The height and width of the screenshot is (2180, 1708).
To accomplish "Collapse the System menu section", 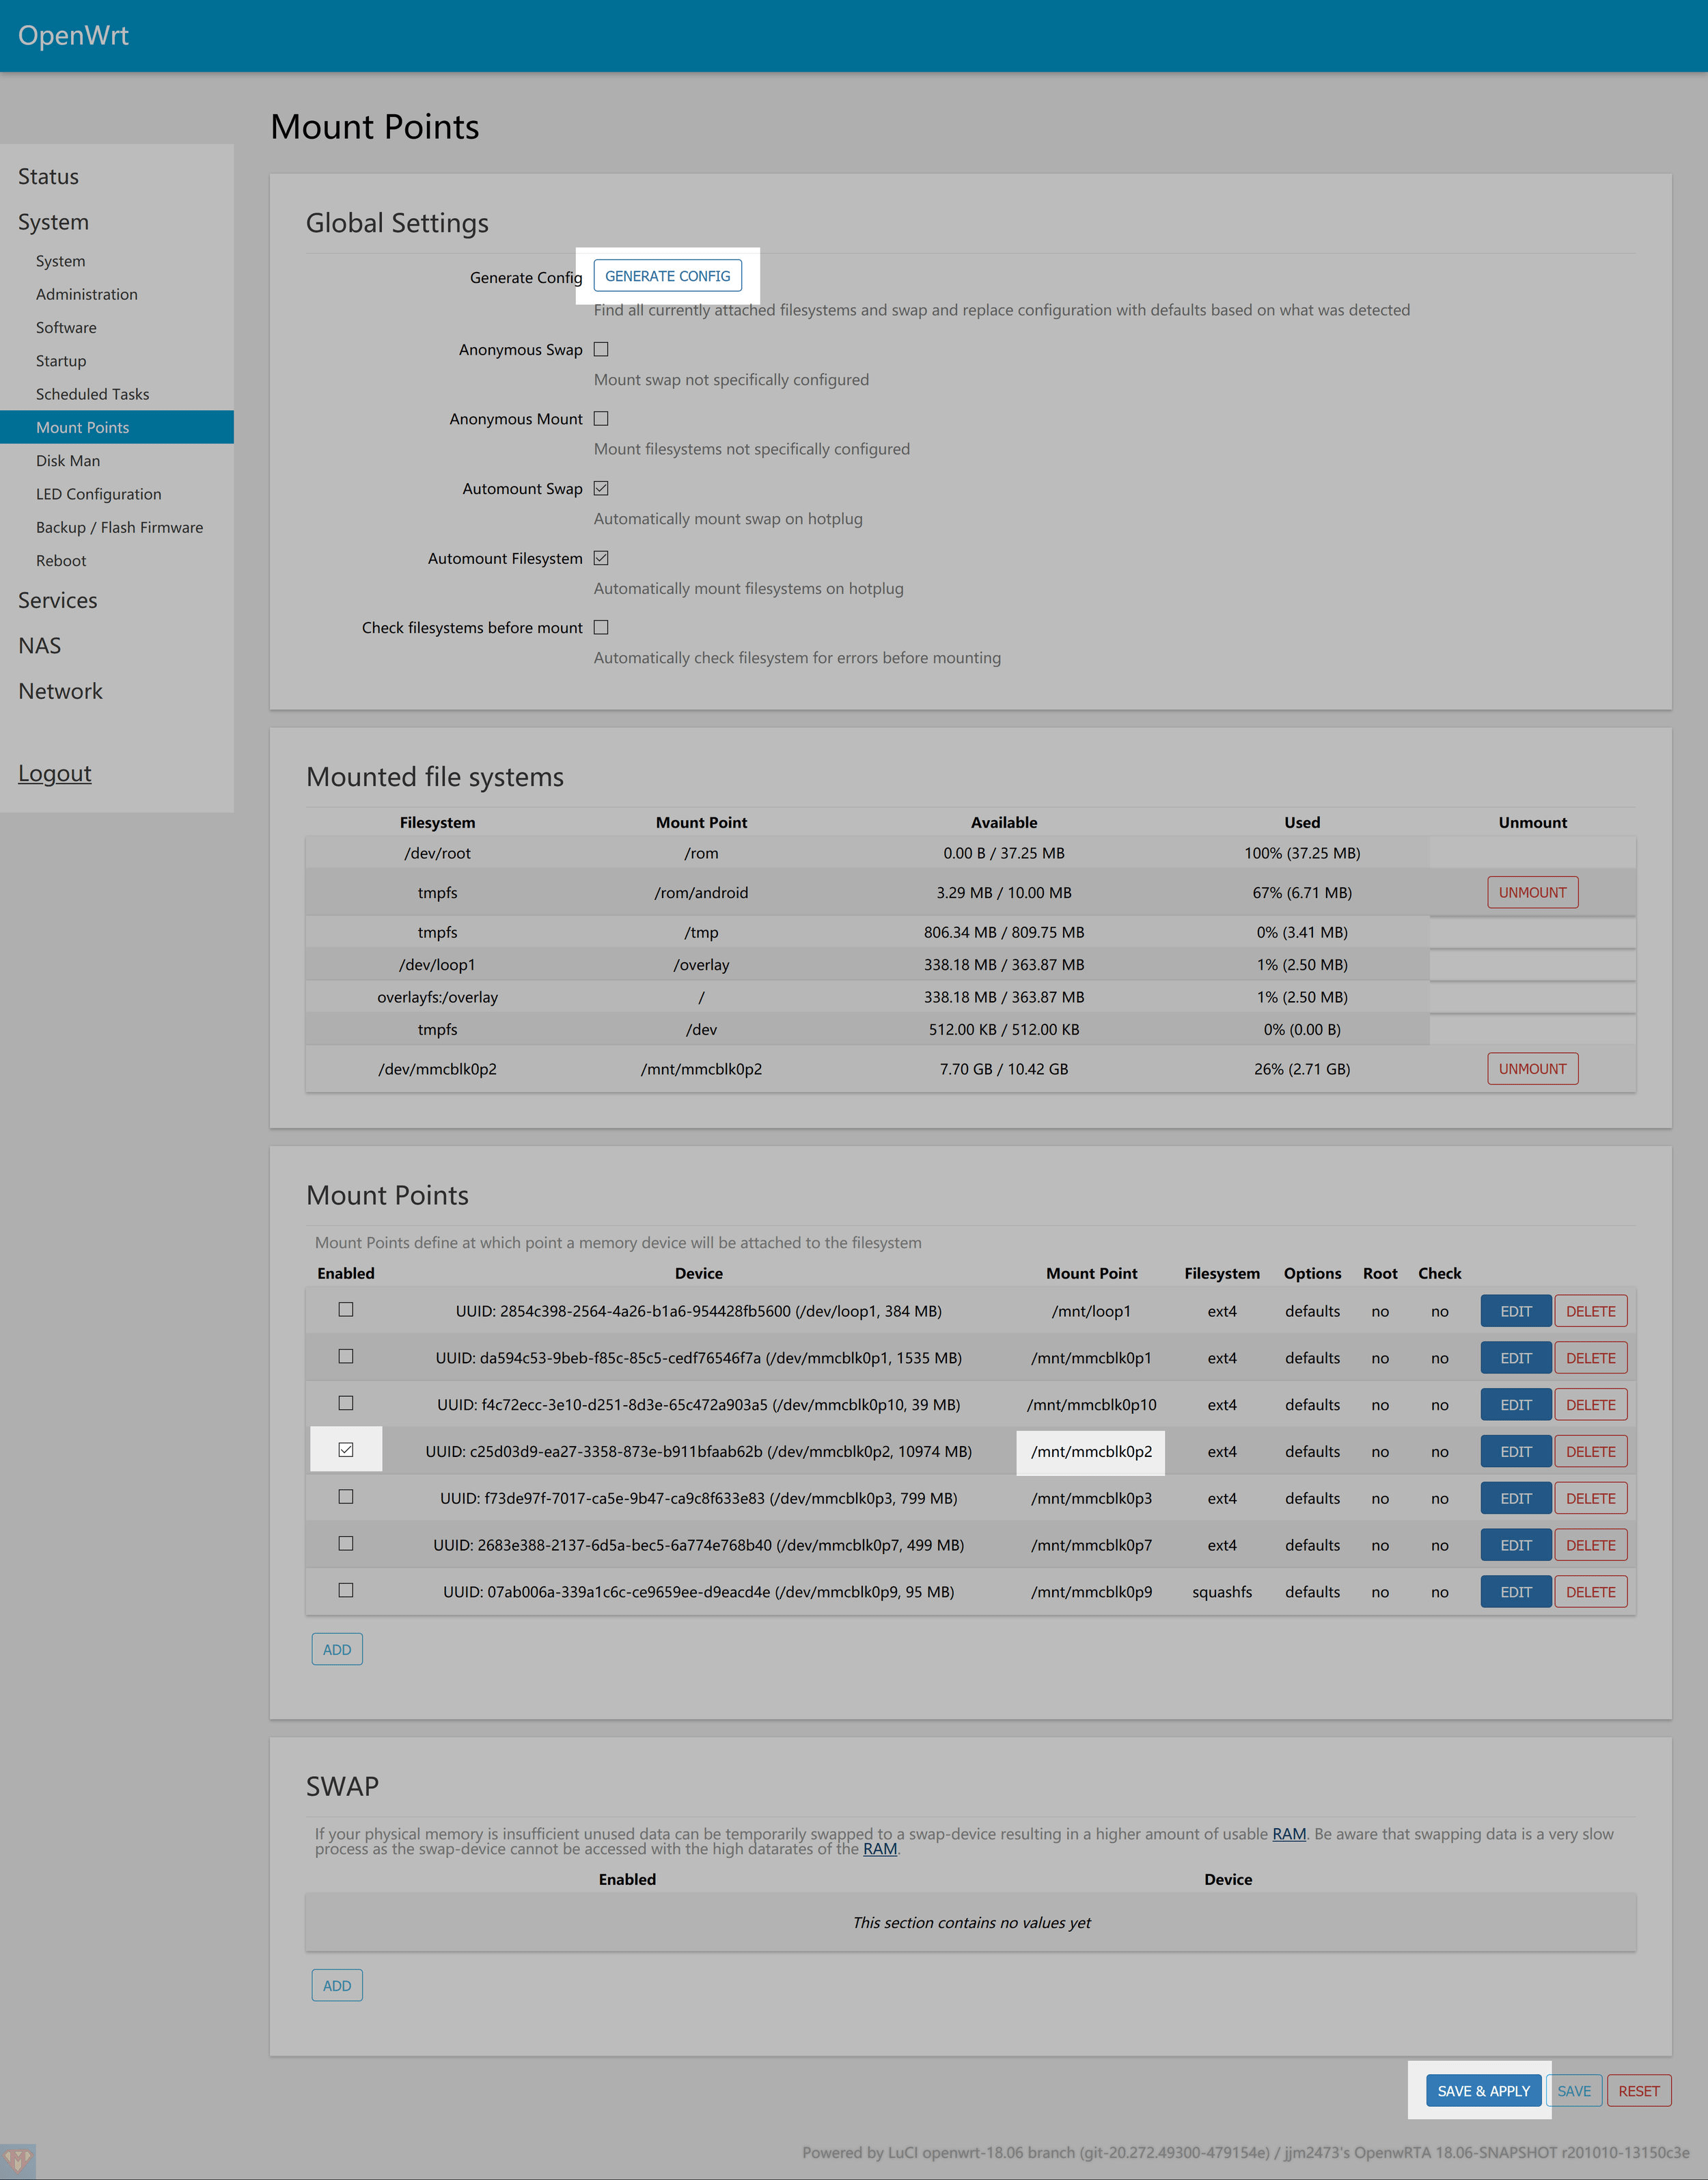I will pos(53,222).
